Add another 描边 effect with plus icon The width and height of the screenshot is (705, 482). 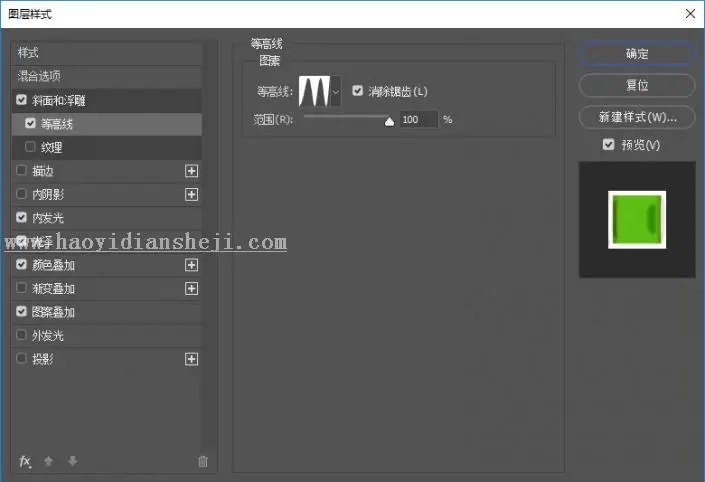[192, 171]
